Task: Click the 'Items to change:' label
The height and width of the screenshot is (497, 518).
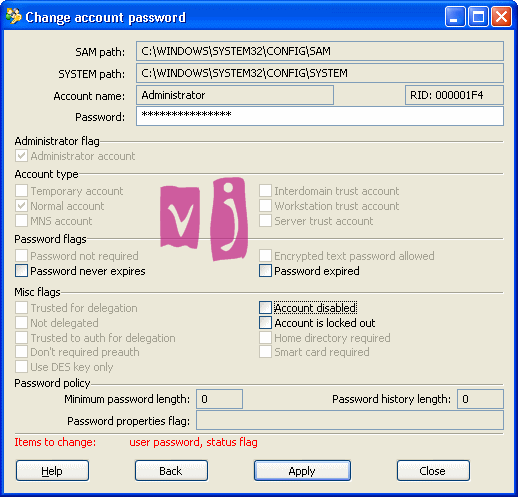Action: (55, 442)
